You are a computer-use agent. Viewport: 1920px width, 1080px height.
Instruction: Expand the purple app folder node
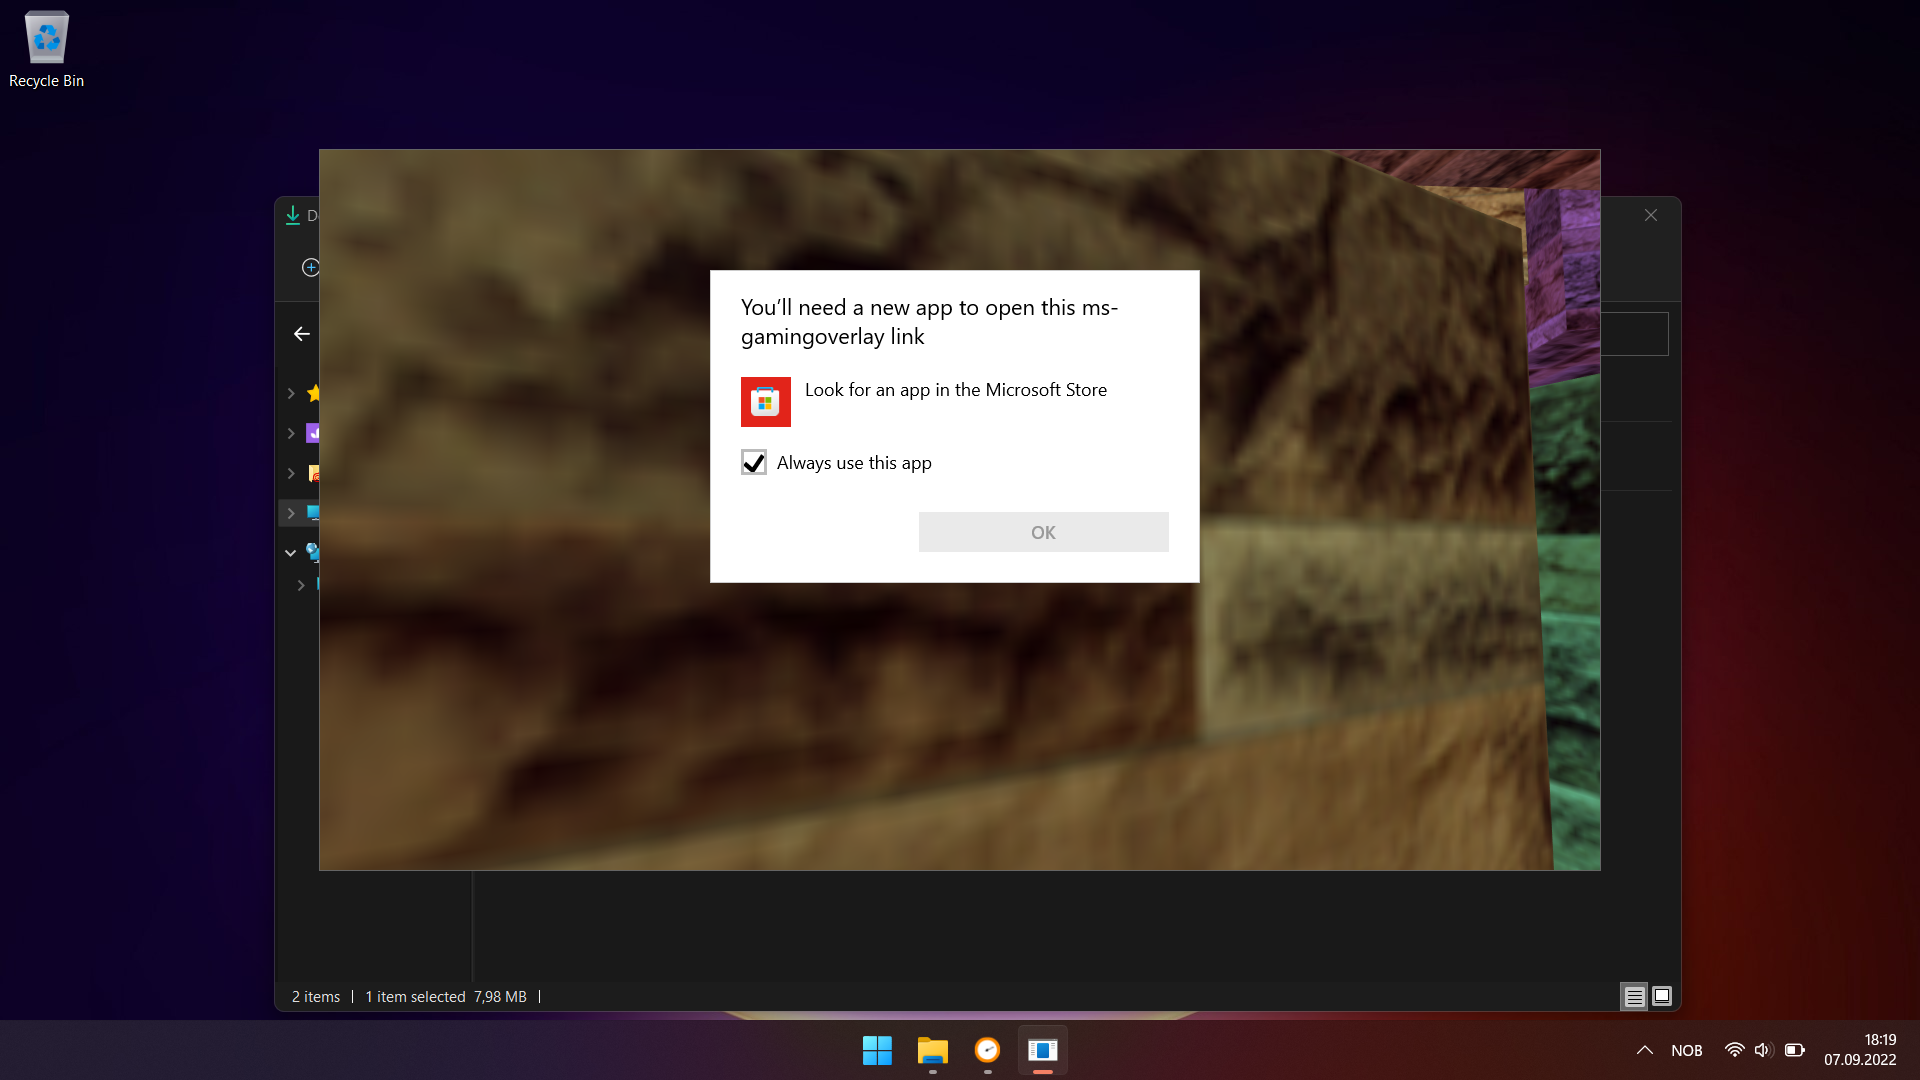tap(291, 433)
